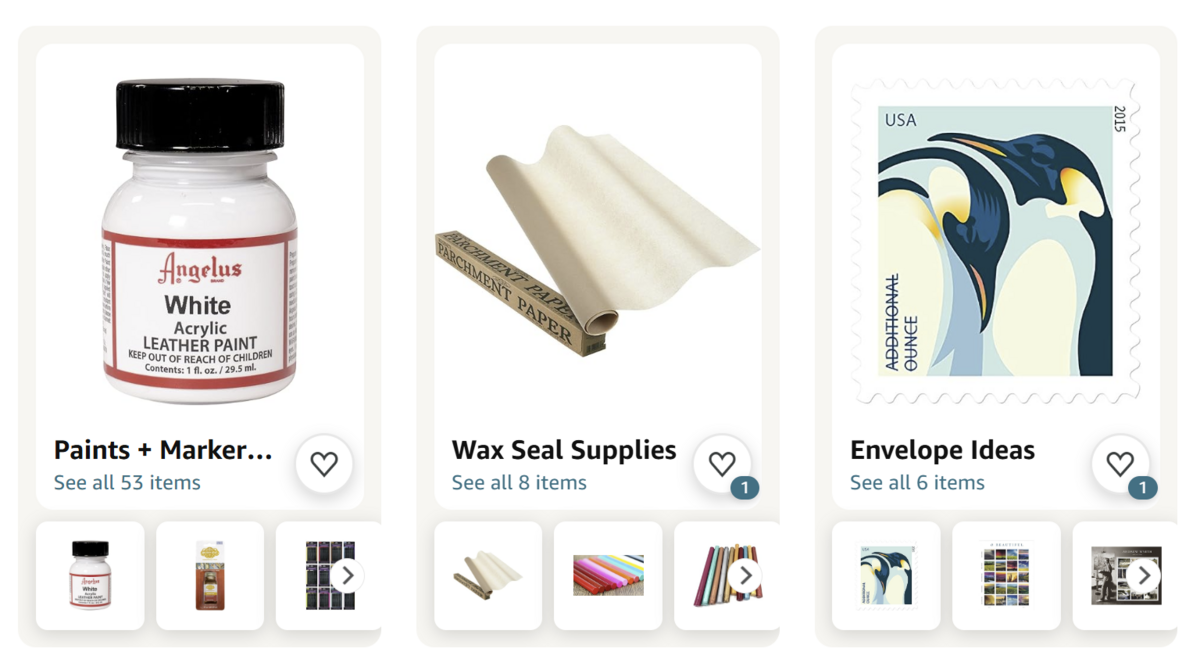The width and height of the screenshot is (1200, 652).
Task: Open the large penguin stamp image
Action: (x=995, y=241)
